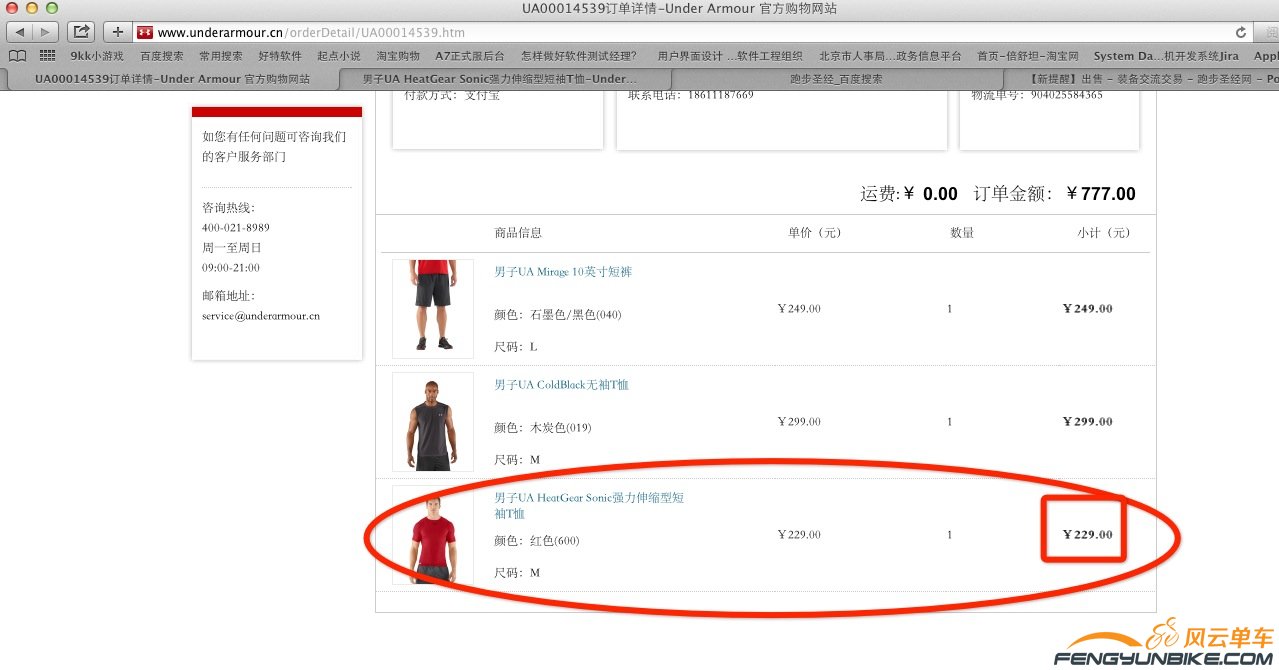Open the reading list book icon
The image size is (1279, 670).
click(x=20, y=56)
